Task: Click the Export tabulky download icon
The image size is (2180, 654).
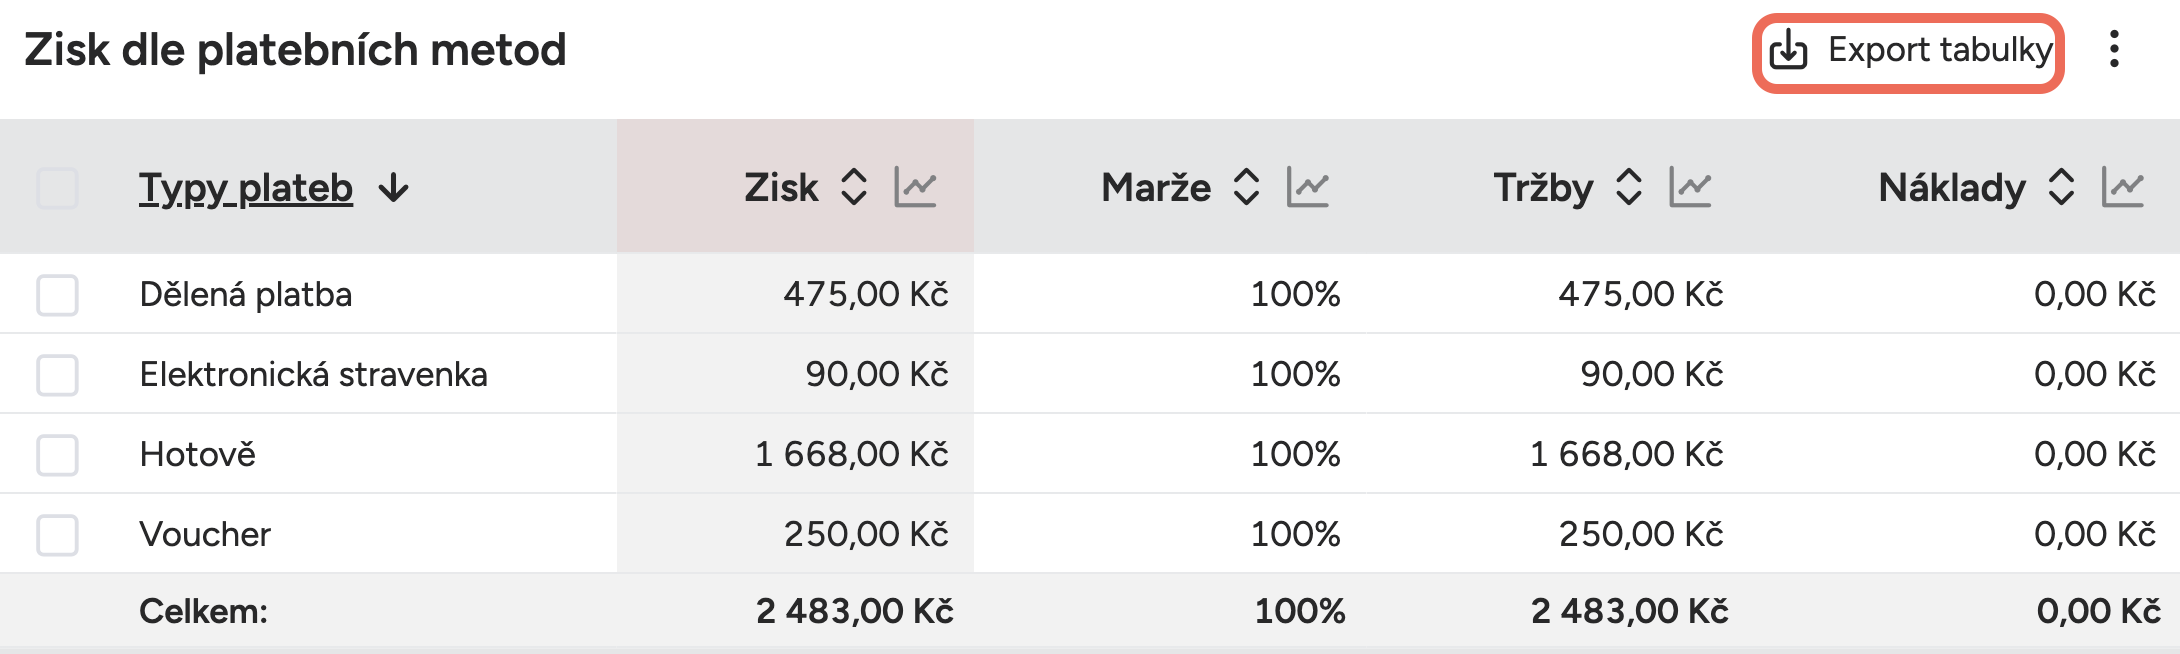Action: (x=1788, y=50)
